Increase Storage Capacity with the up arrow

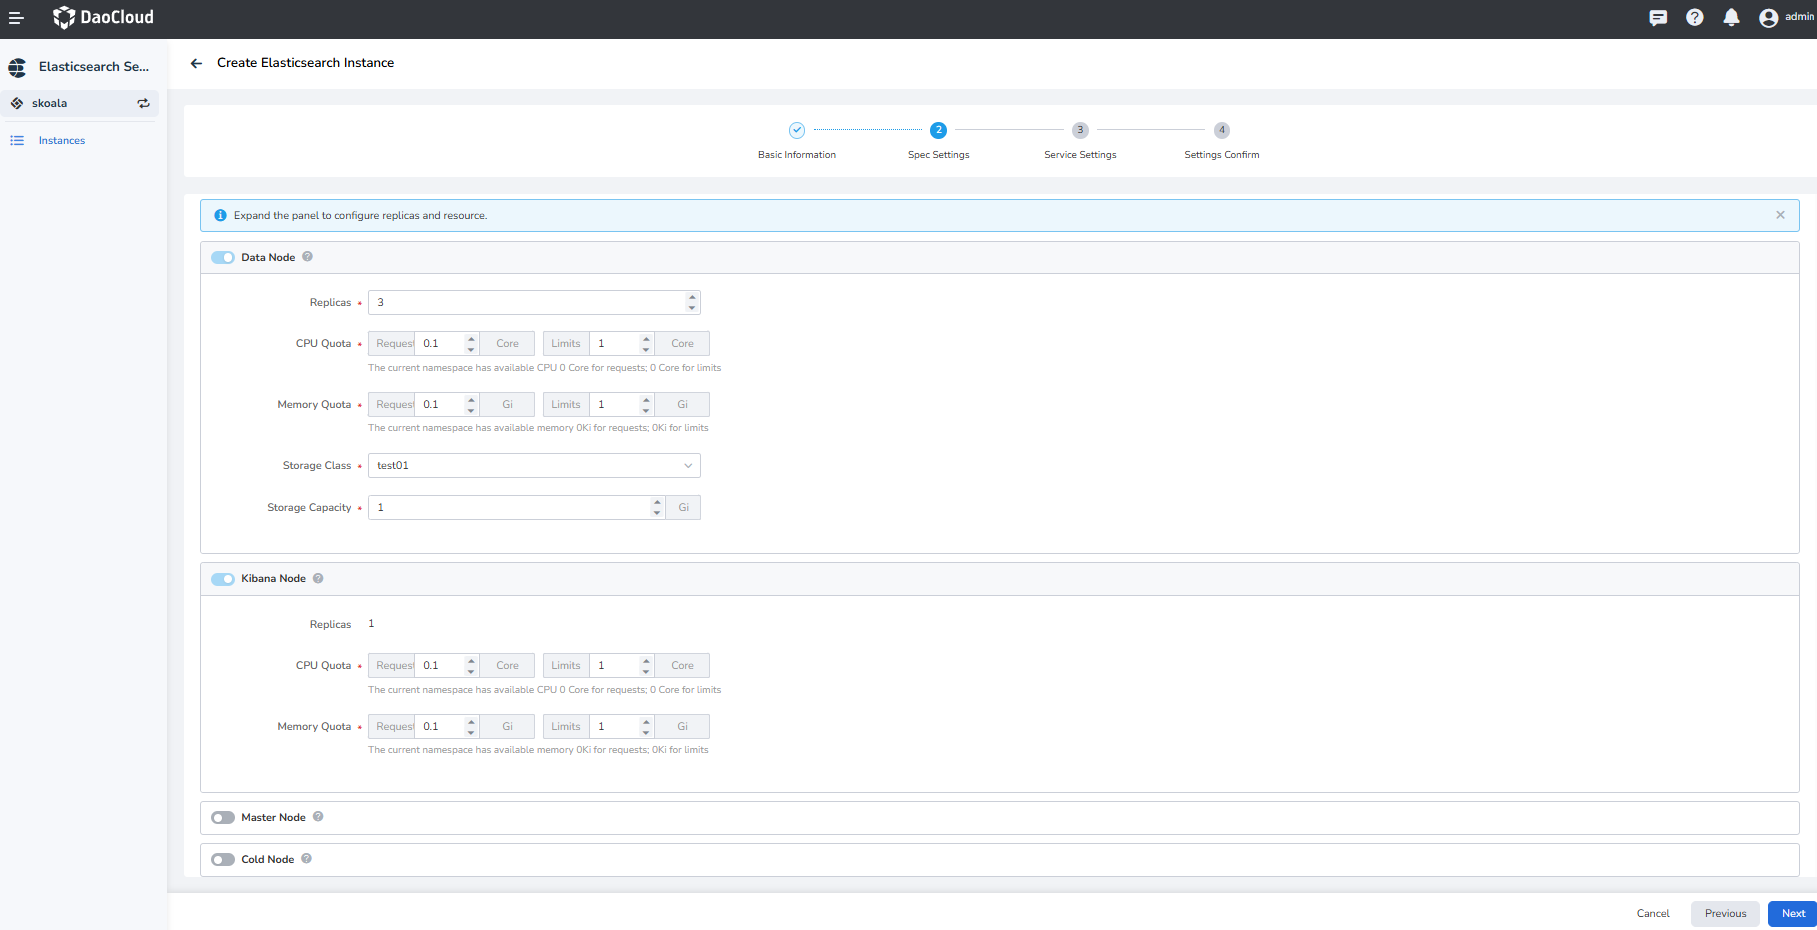tap(656, 502)
